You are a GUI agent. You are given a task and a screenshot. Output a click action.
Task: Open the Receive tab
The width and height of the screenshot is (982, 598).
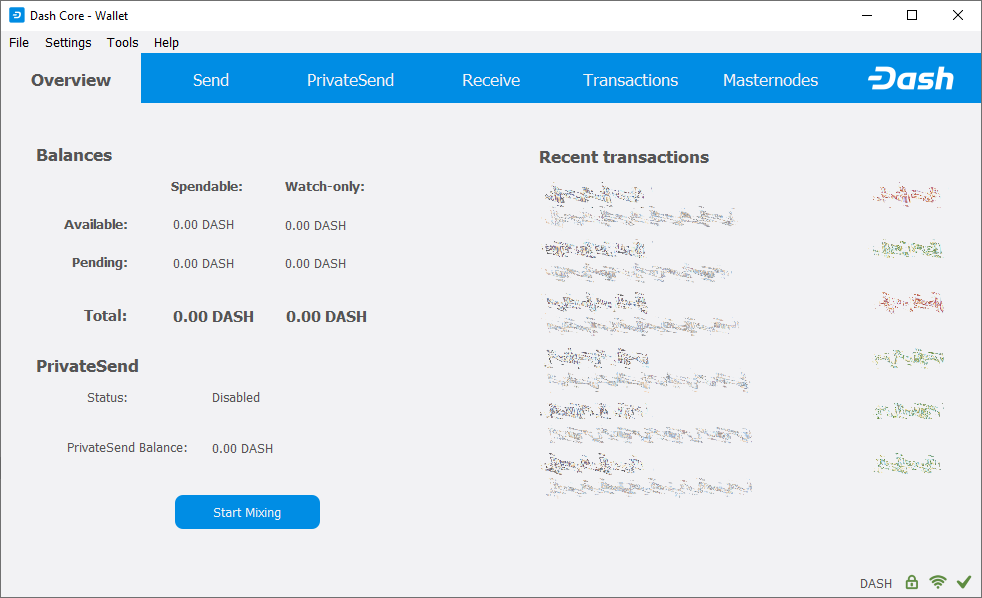pyautogui.click(x=491, y=80)
